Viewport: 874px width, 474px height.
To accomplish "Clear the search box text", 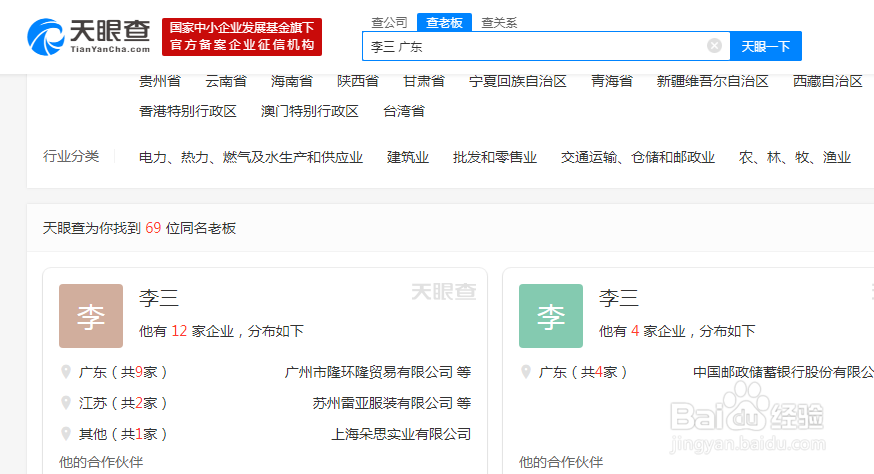I will tap(714, 46).
